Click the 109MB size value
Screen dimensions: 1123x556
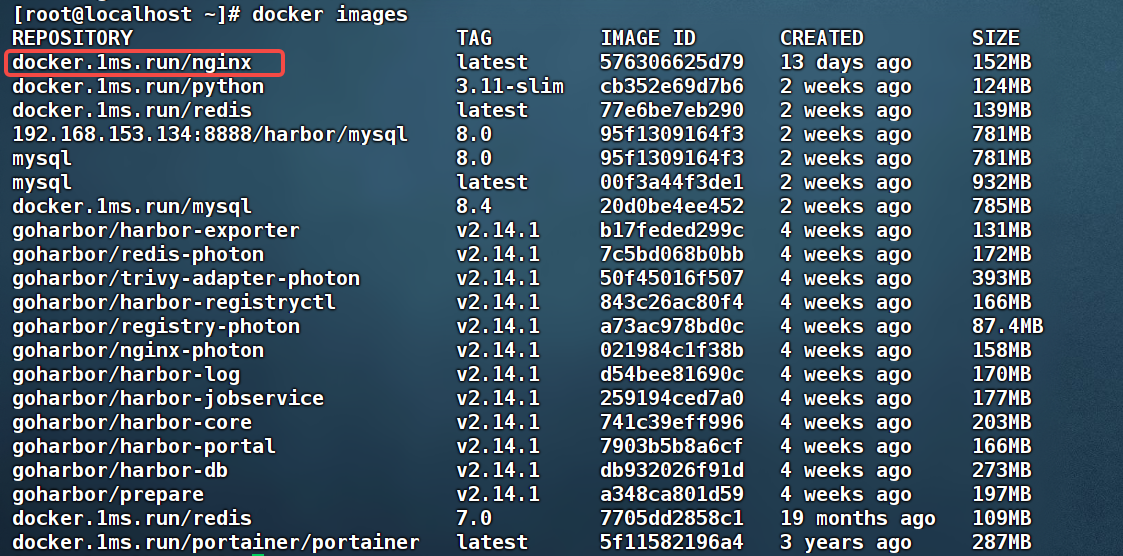pyautogui.click(x=1001, y=519)
